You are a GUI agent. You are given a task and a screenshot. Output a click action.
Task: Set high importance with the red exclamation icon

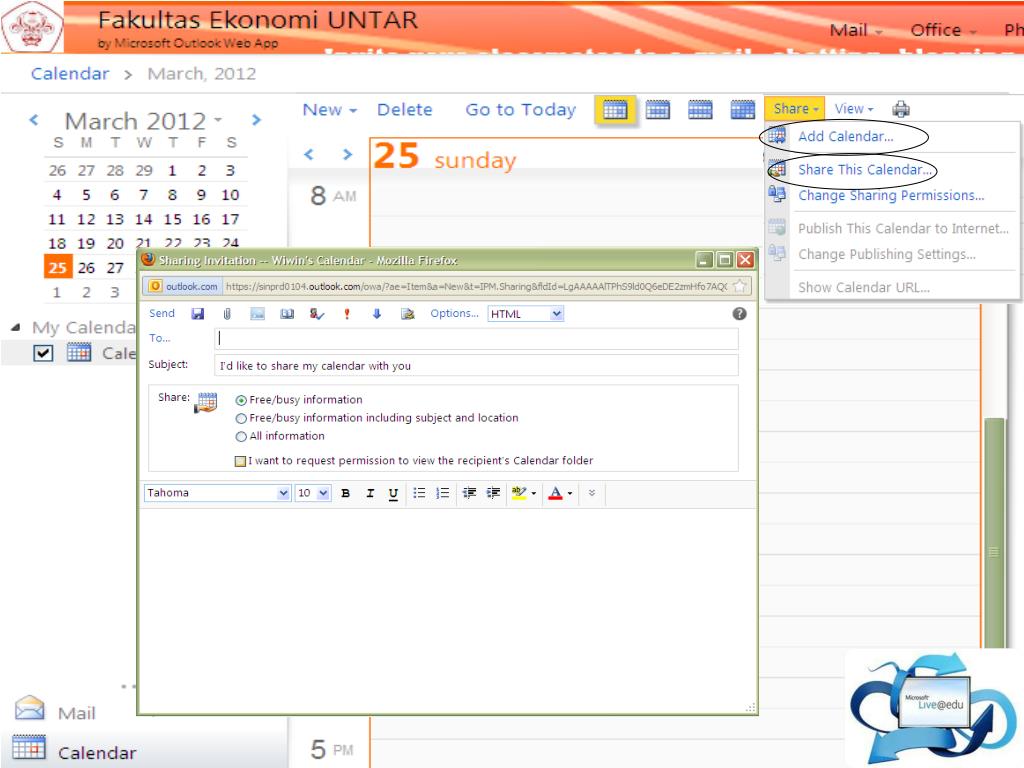[347, 314]
